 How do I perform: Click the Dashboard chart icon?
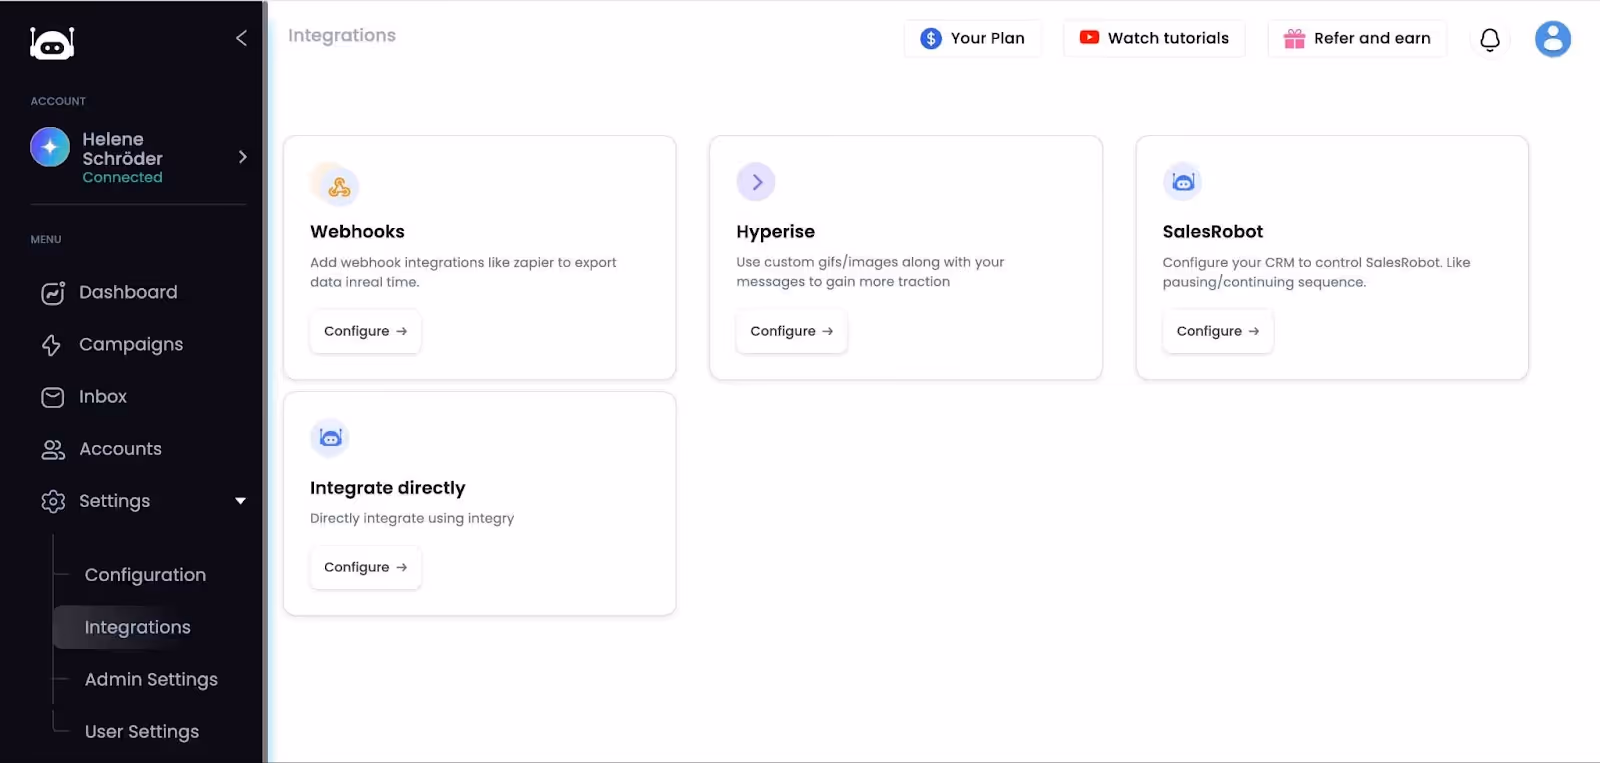[x=53, y=293]
